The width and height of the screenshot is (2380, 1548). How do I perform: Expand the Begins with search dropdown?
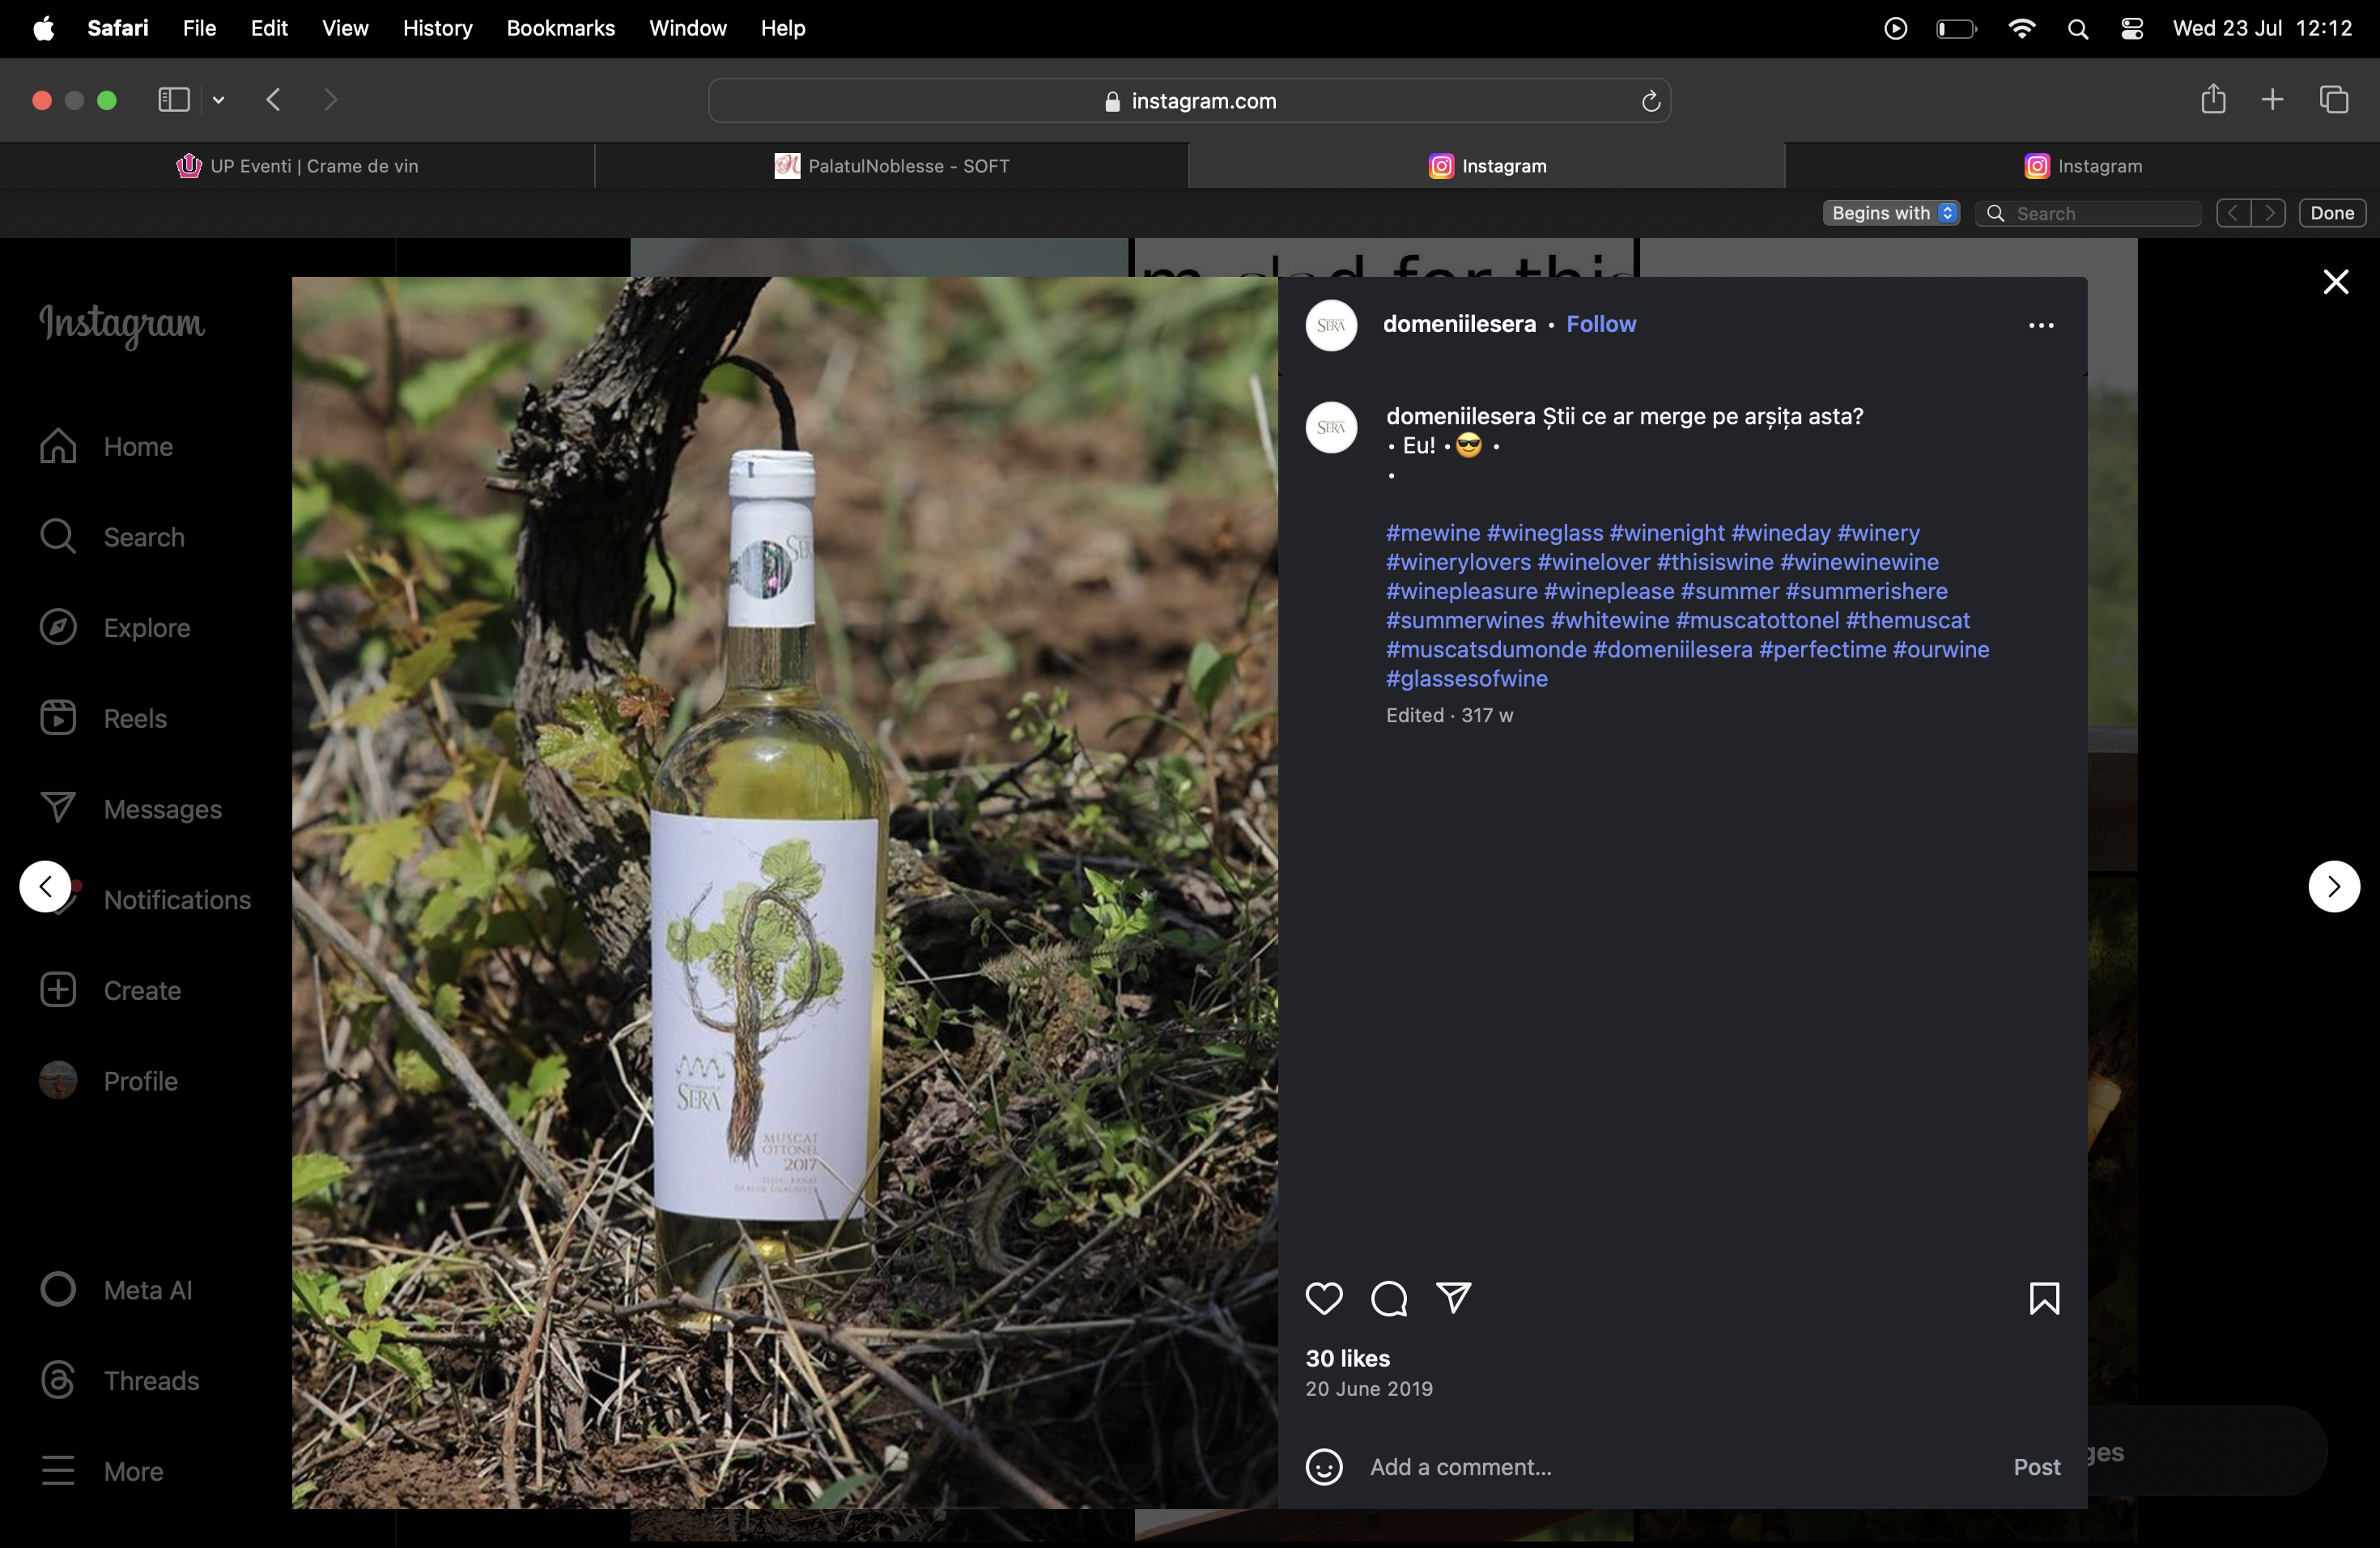(x=1890, y=213)
